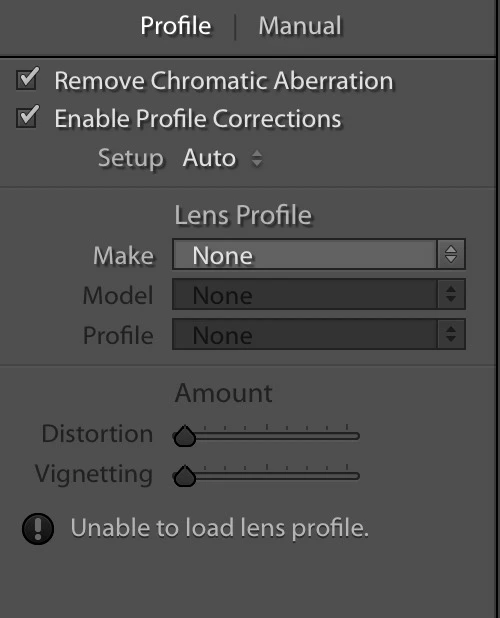Select the Profile tab

[x=176, y=26]
